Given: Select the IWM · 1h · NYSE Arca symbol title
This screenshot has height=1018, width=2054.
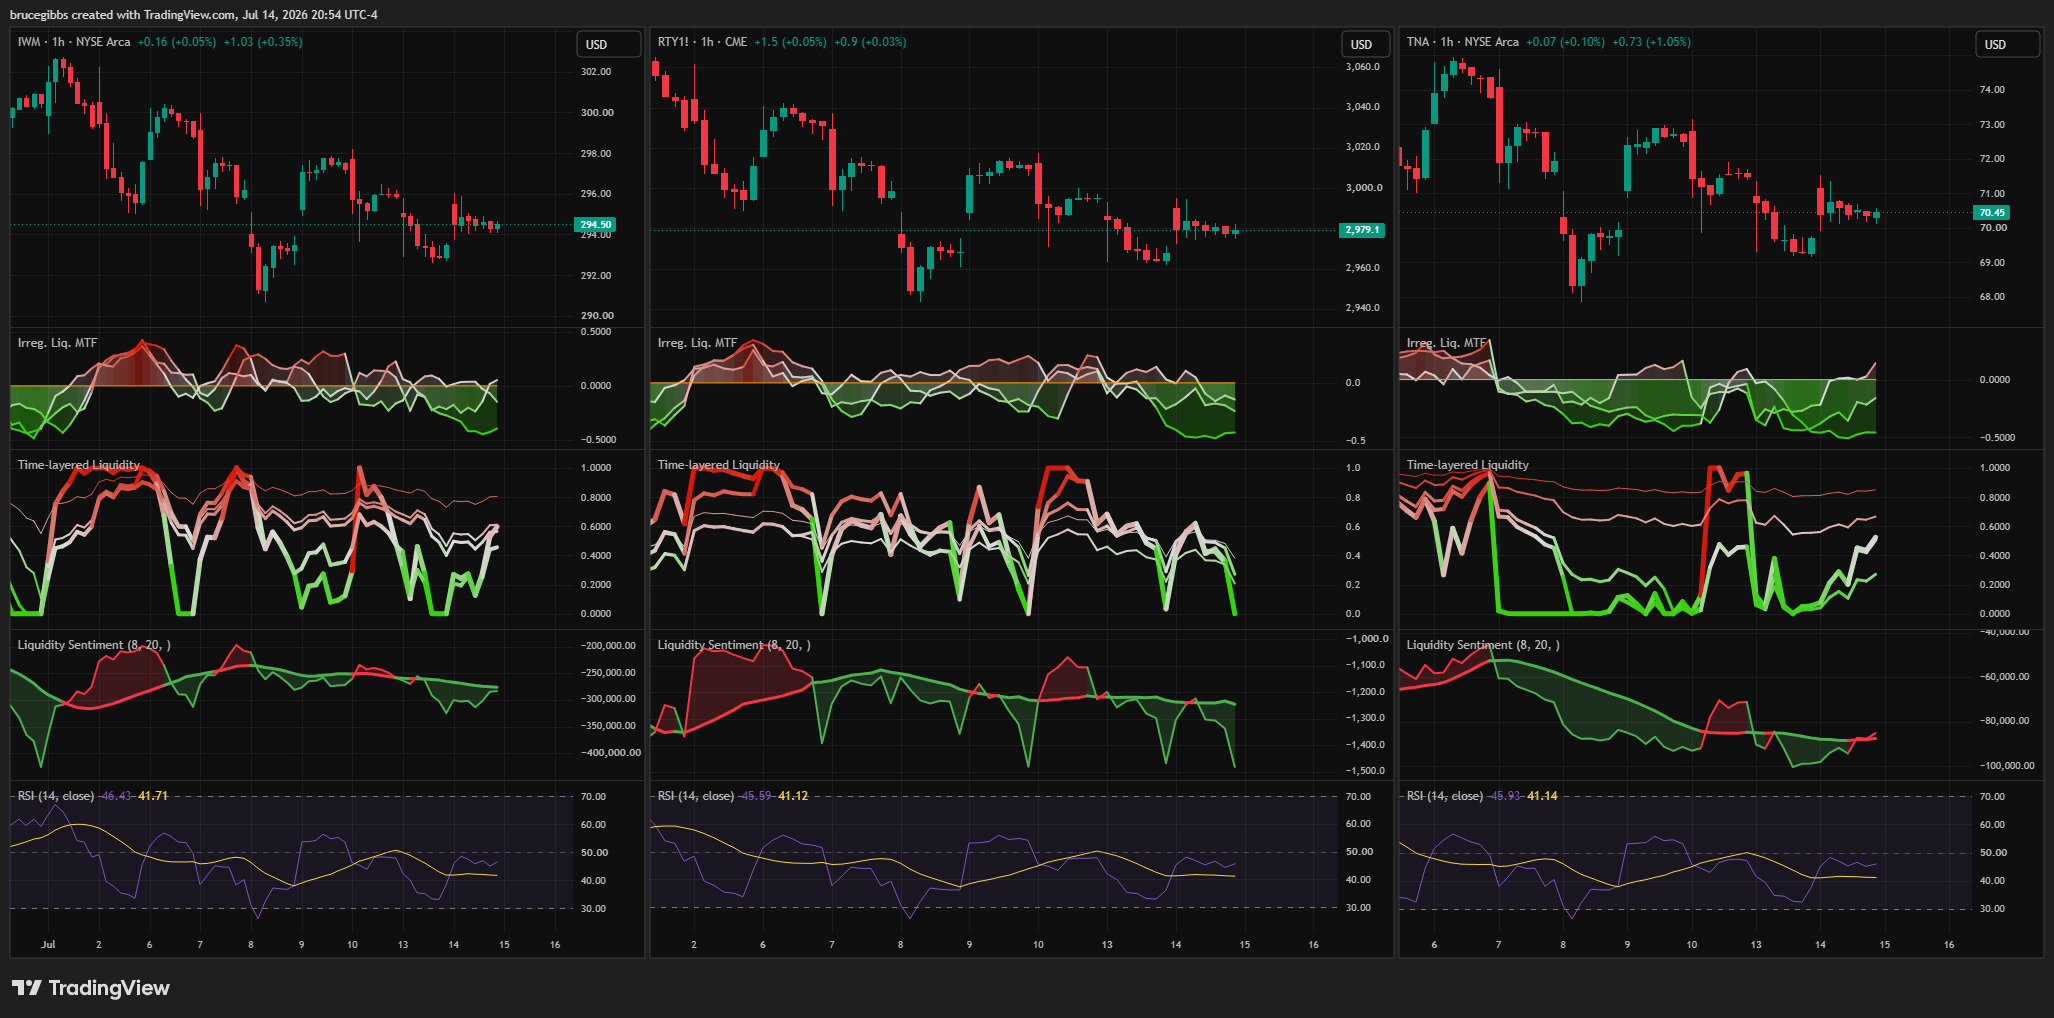Looking at the screenshot, I should point(74,42).
